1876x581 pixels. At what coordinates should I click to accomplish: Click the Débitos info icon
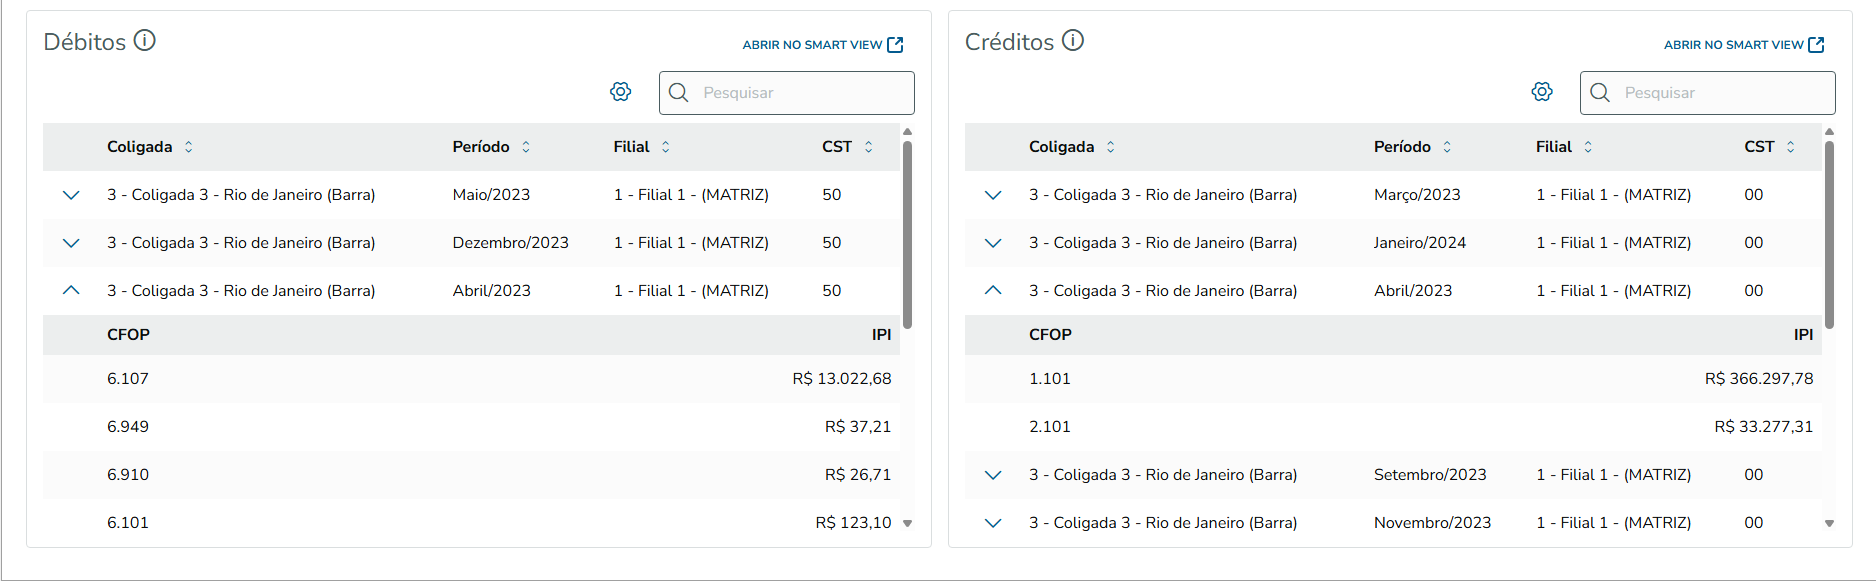point(145,41)
